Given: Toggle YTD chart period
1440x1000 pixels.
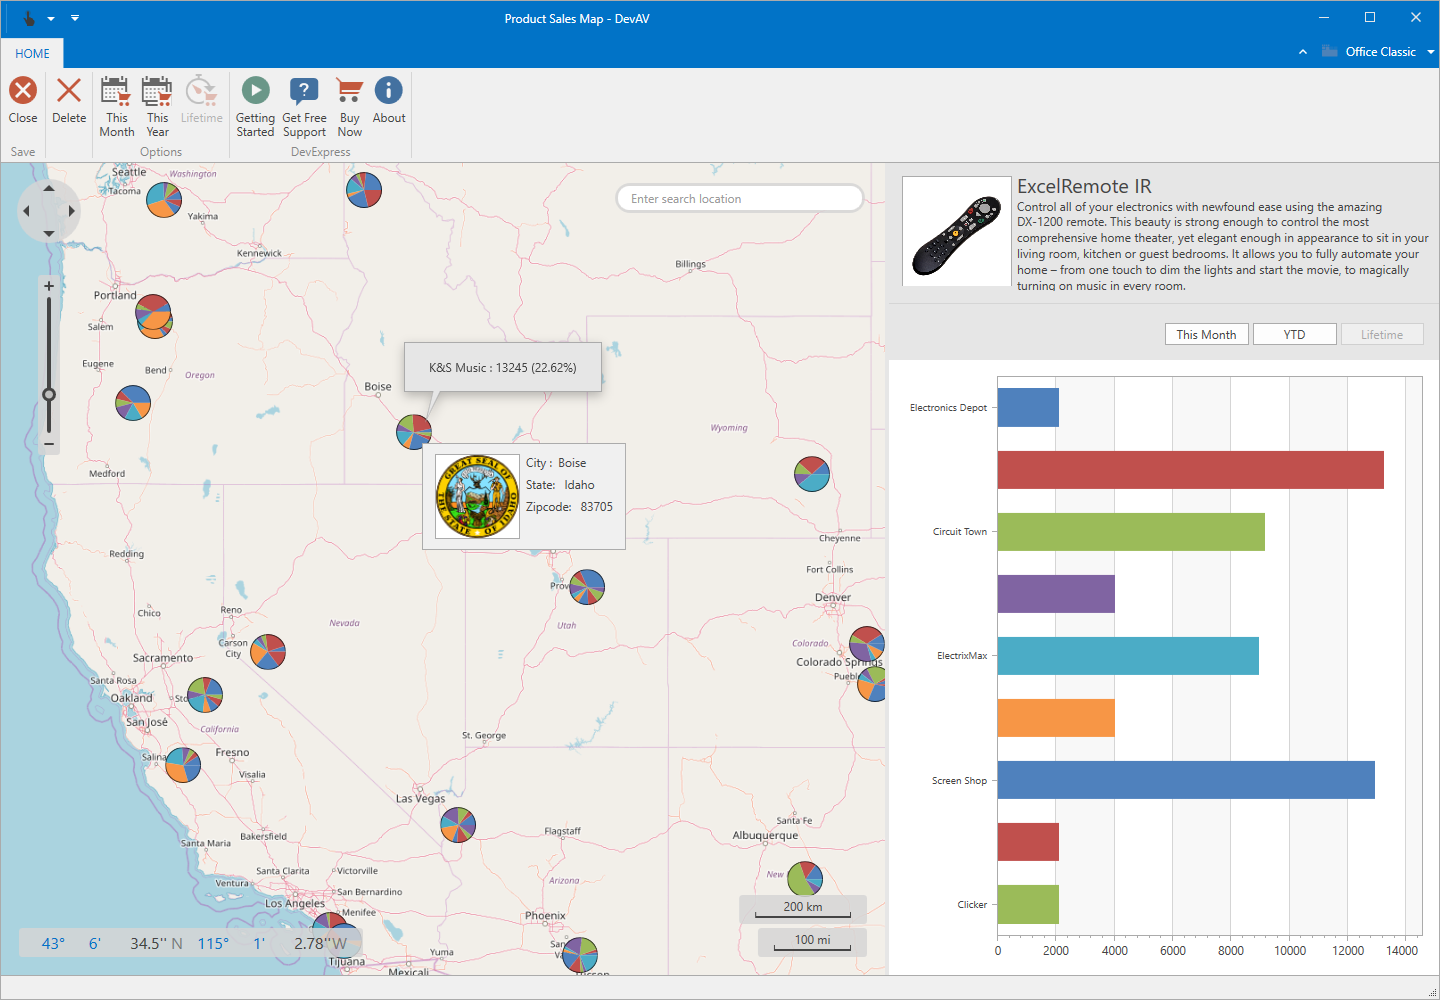Looking at the screenshot, I should (1294, 335).
